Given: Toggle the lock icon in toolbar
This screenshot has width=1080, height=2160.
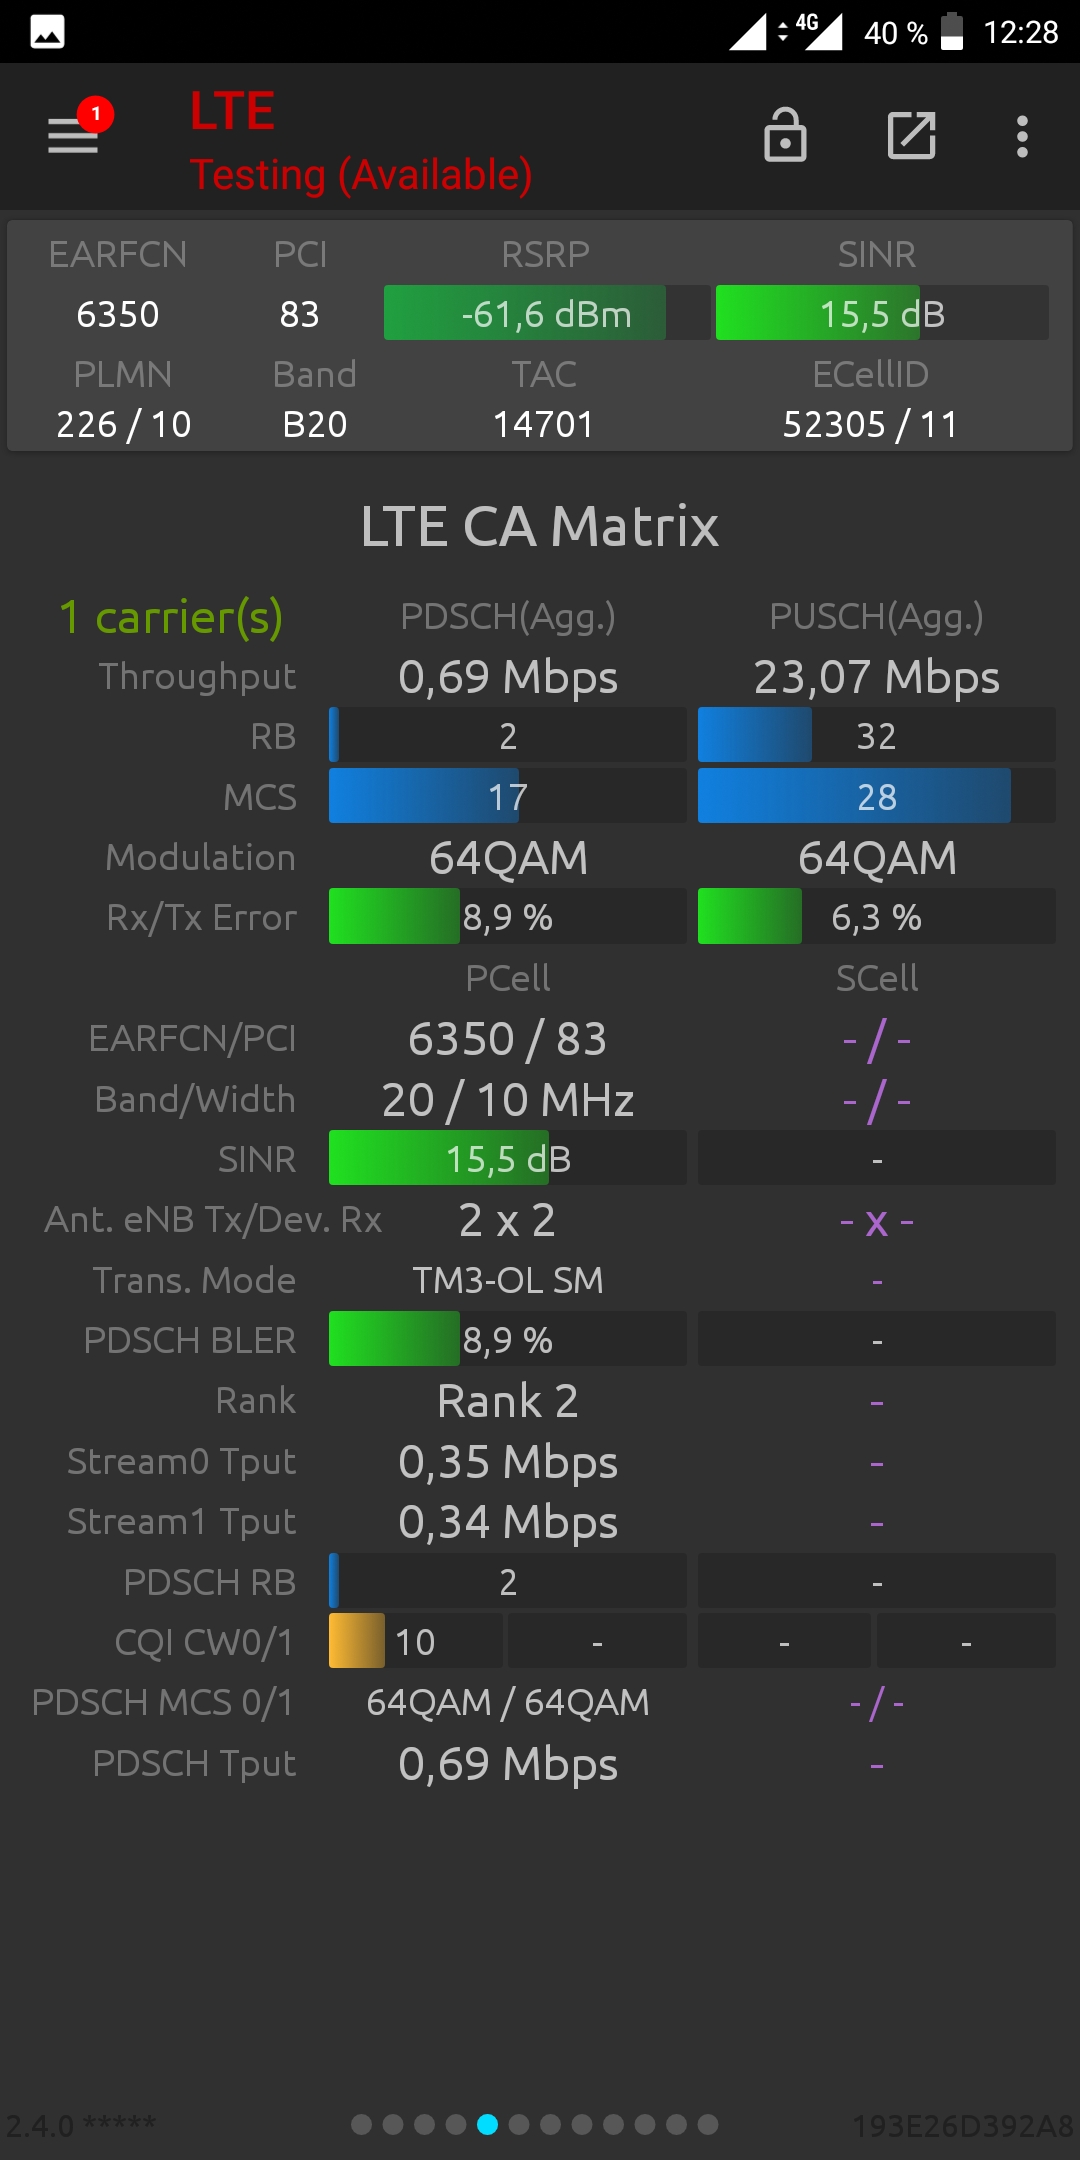Looking at the screenshot, I should point(785,135).
